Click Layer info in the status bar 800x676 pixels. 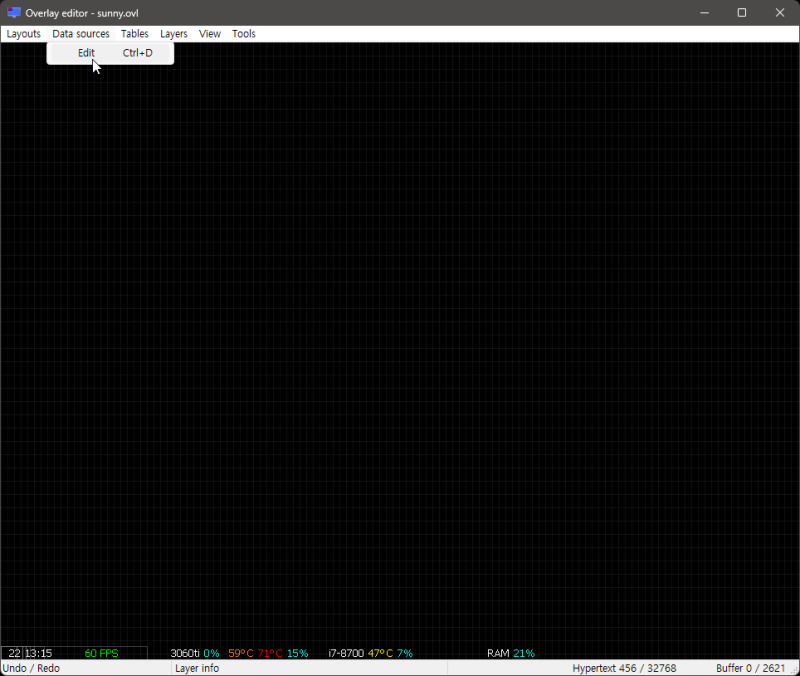196,667
